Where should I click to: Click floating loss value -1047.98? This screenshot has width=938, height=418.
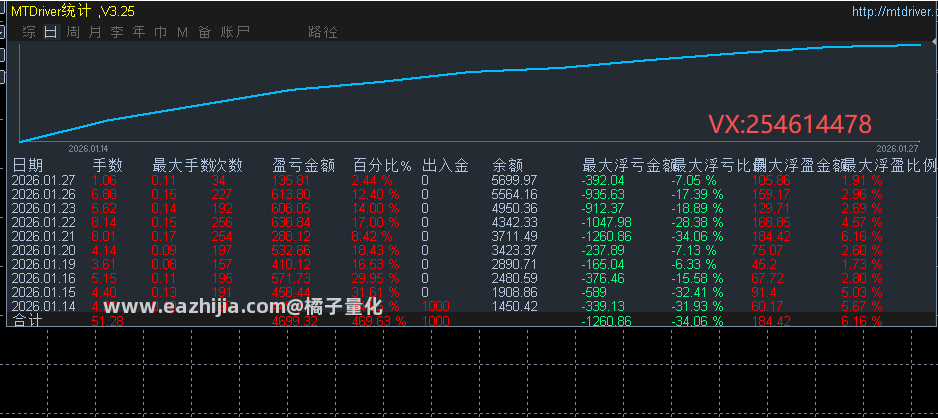[x=606, y=222]
